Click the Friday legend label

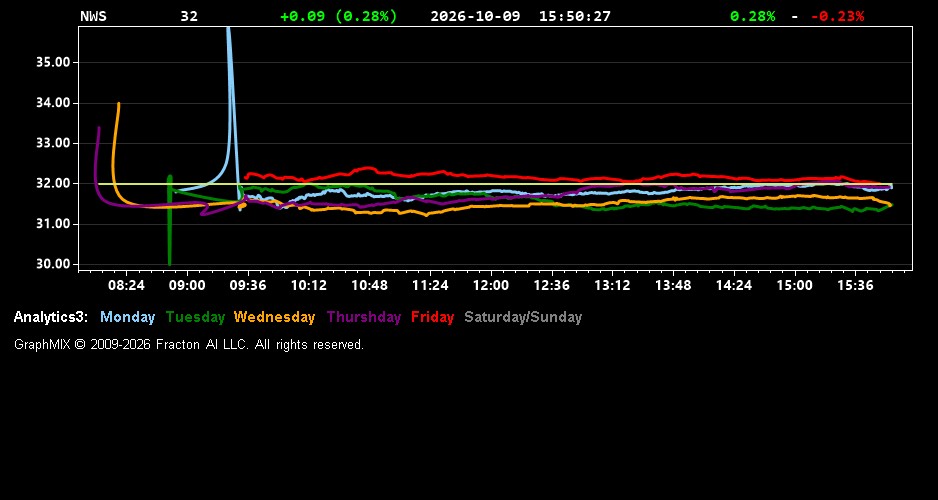pos(433,318)
